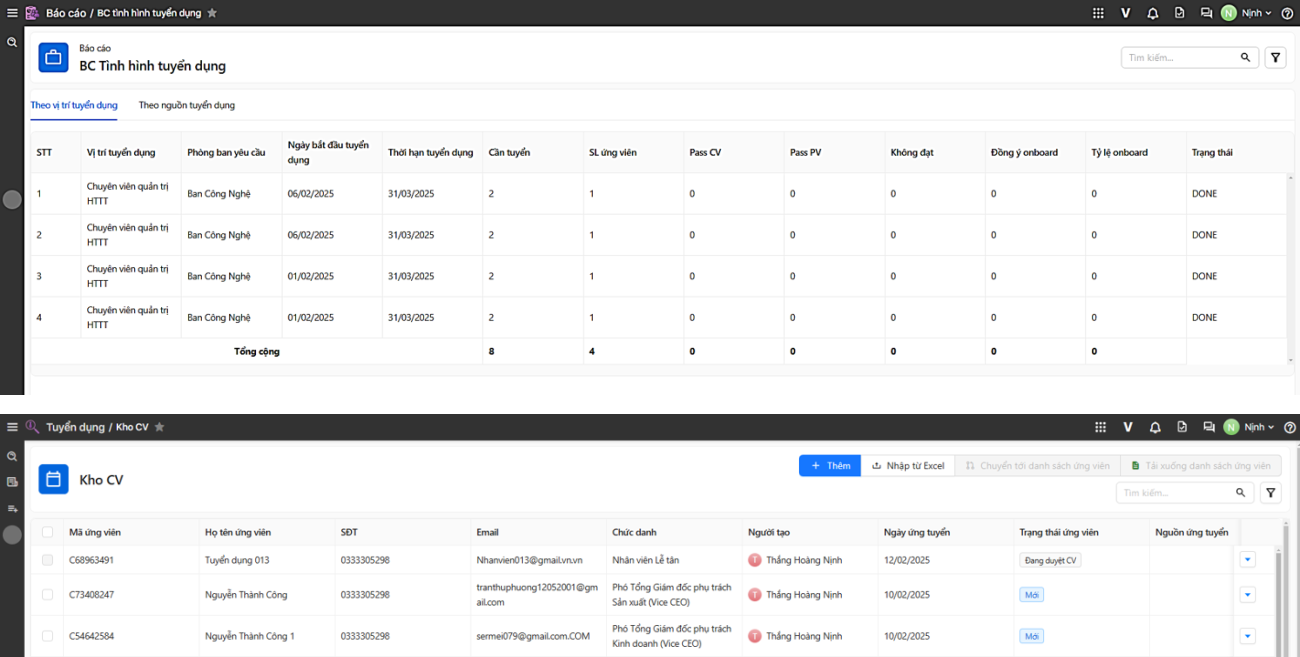Click the Tìm kiếm search field in Kho CV
Viewport: 1300px width, 657px height.
1177,493
